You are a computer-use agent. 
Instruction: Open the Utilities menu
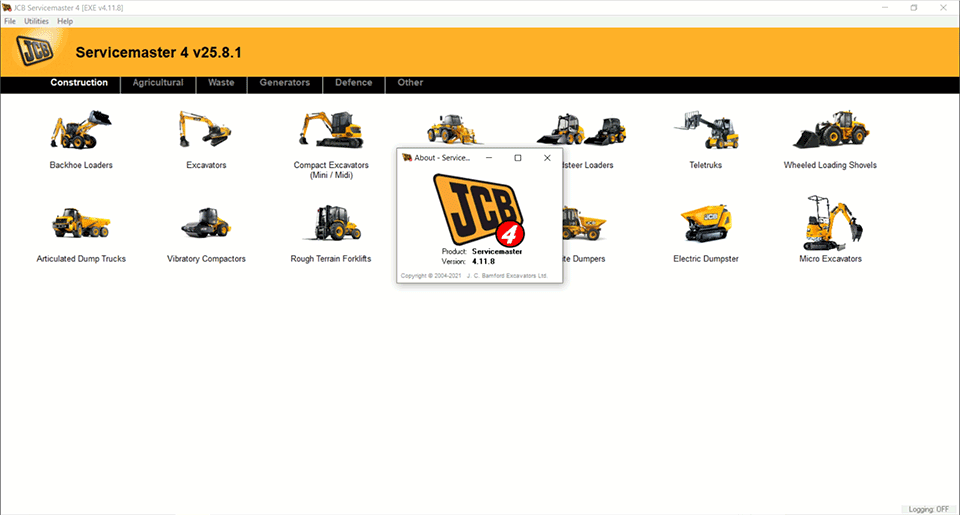pyautogui.click(x=36, y=21)
